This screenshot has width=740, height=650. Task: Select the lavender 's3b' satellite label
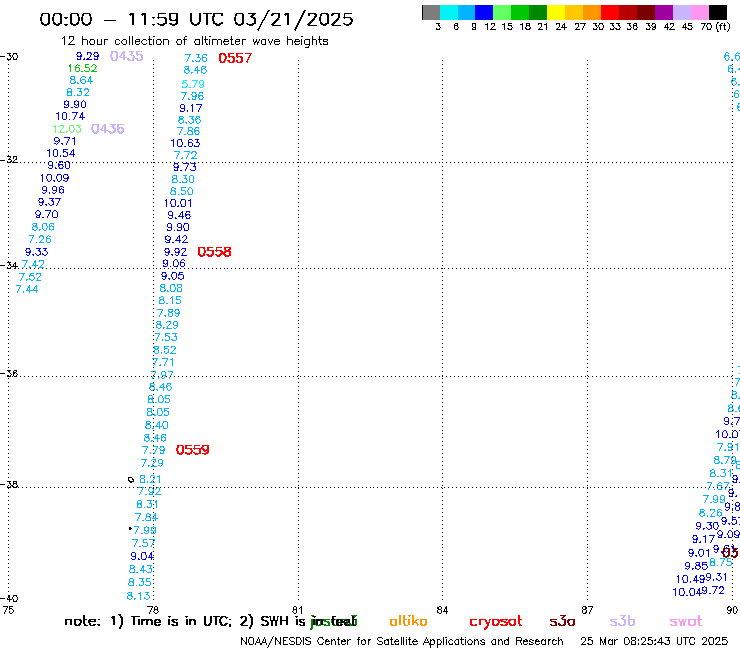tap(622, 621)
